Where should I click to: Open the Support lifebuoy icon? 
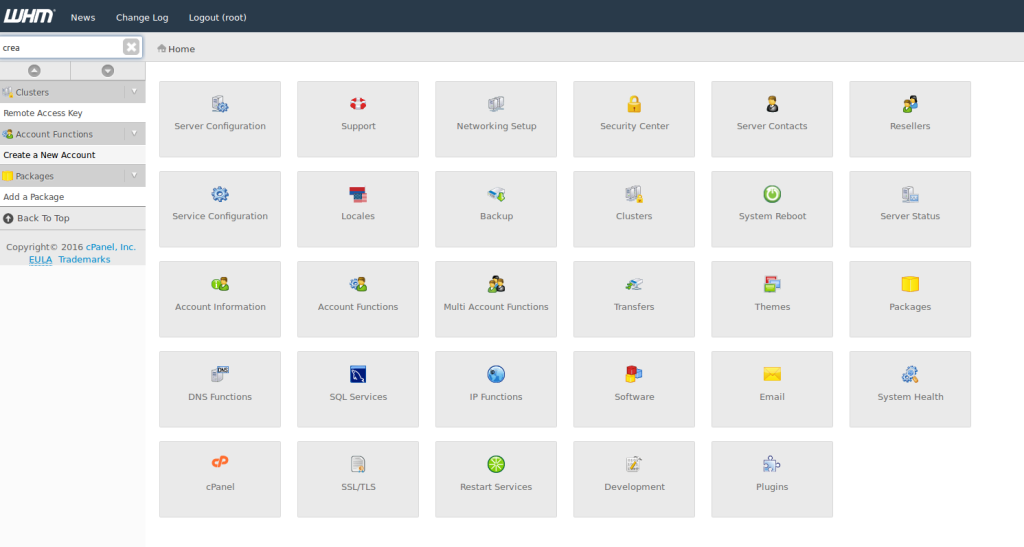coord(358,104)
